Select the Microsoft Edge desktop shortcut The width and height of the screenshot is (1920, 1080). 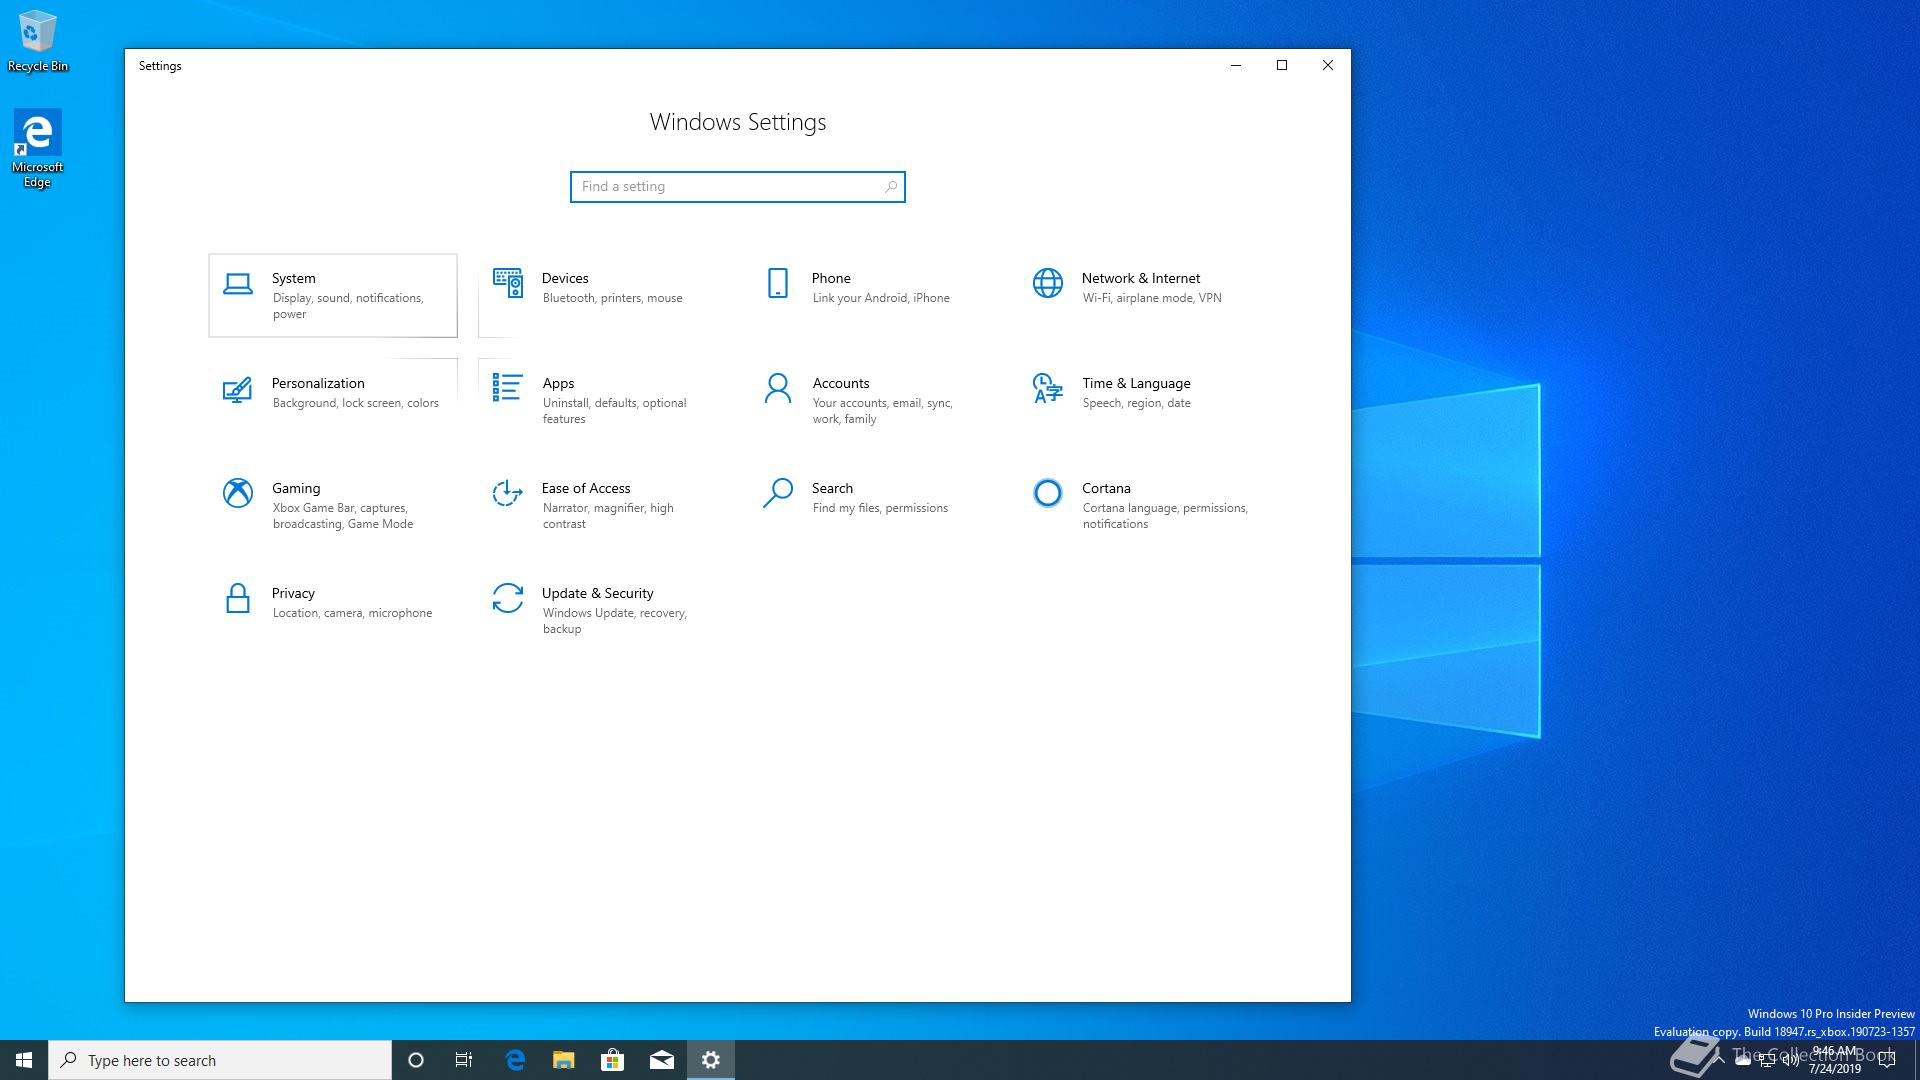[37, 149]
